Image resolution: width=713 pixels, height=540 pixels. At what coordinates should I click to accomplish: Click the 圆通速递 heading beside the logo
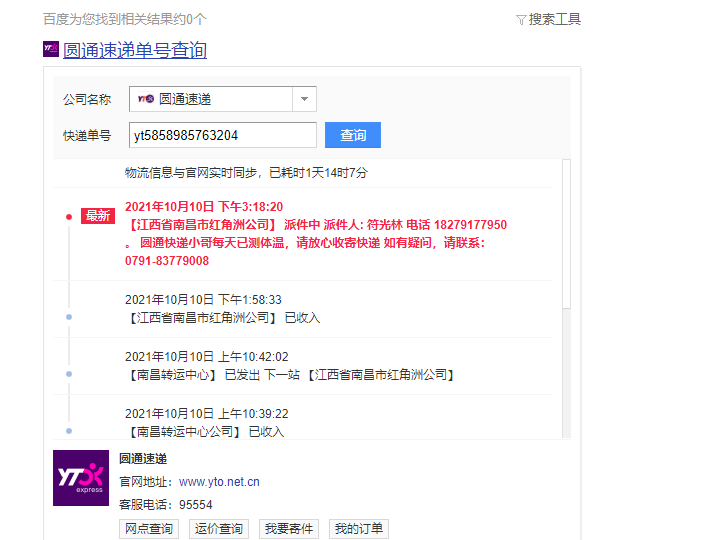point(143,459)
